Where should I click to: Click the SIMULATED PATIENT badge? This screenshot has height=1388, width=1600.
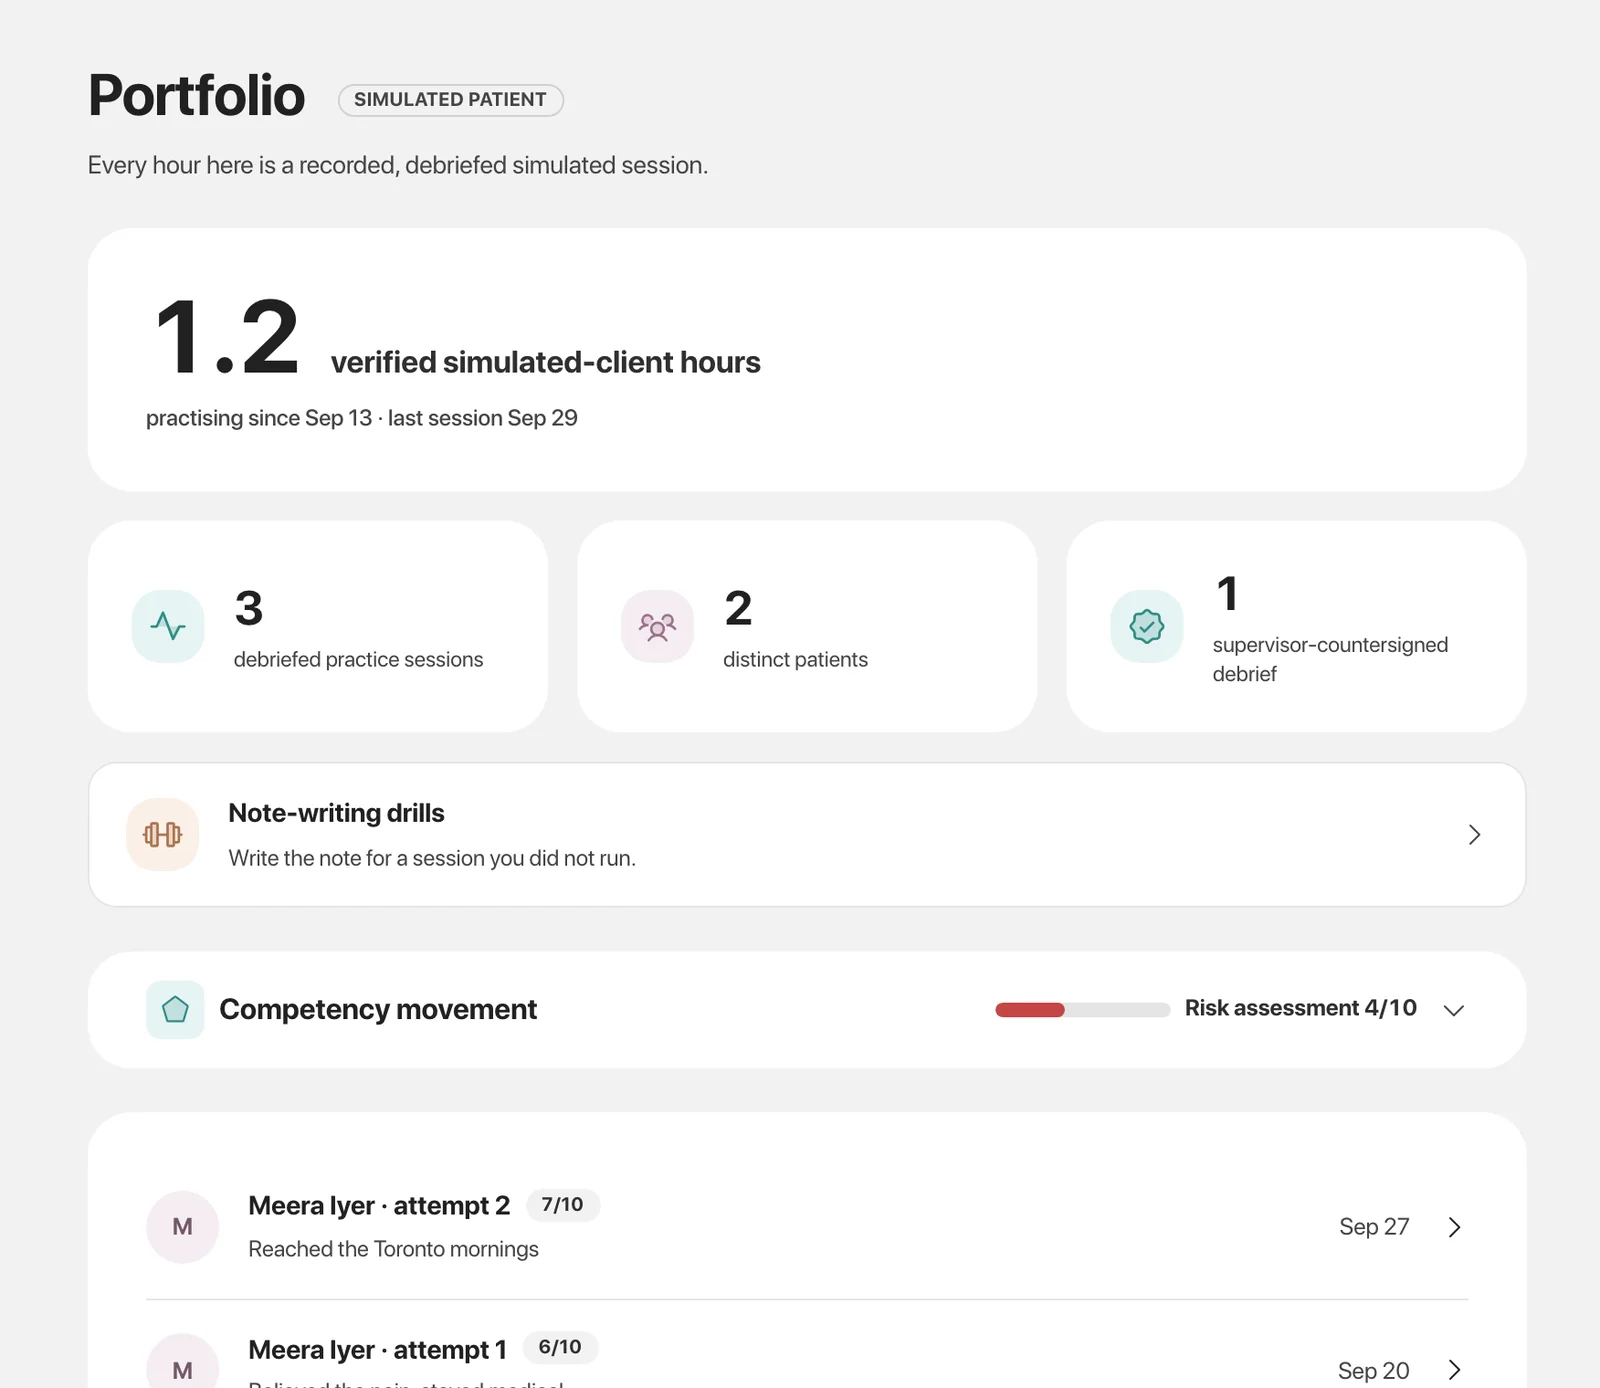pos(451,100)
